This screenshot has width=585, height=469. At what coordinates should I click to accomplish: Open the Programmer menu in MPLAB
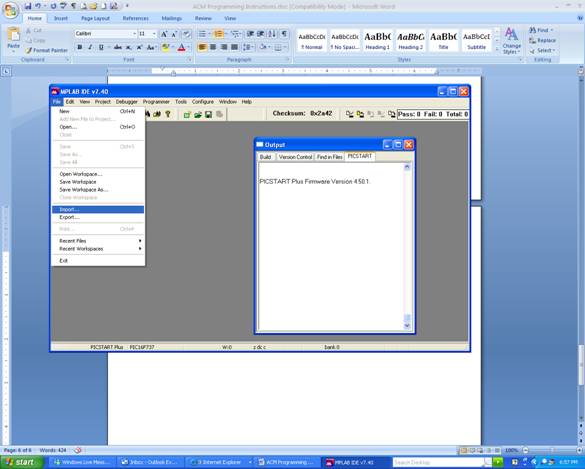156,101
